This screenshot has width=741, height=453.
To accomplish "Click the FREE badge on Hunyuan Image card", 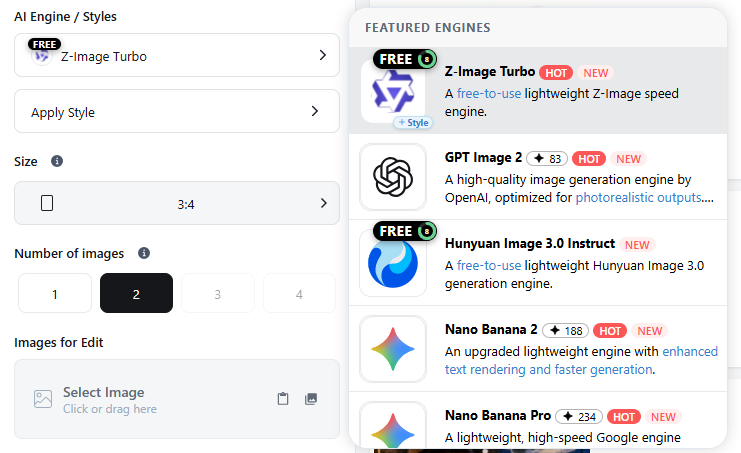I will [405, 231].
